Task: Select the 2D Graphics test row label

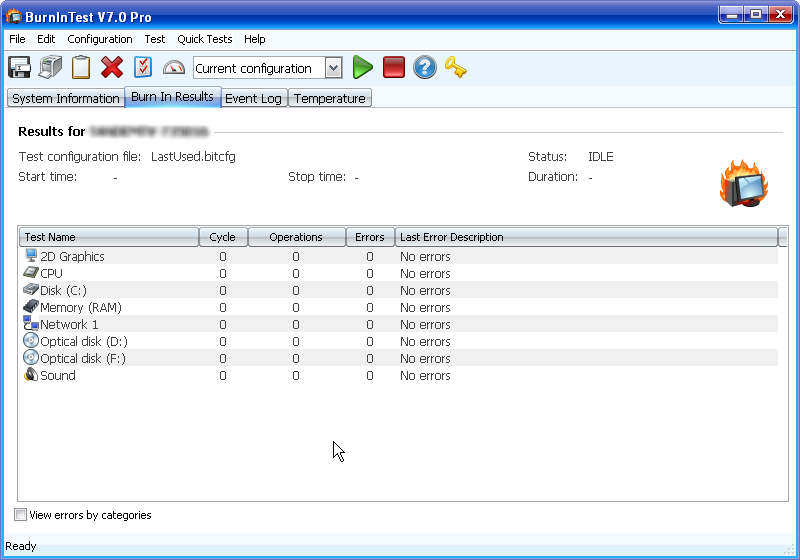Action: tap(72, 257)
